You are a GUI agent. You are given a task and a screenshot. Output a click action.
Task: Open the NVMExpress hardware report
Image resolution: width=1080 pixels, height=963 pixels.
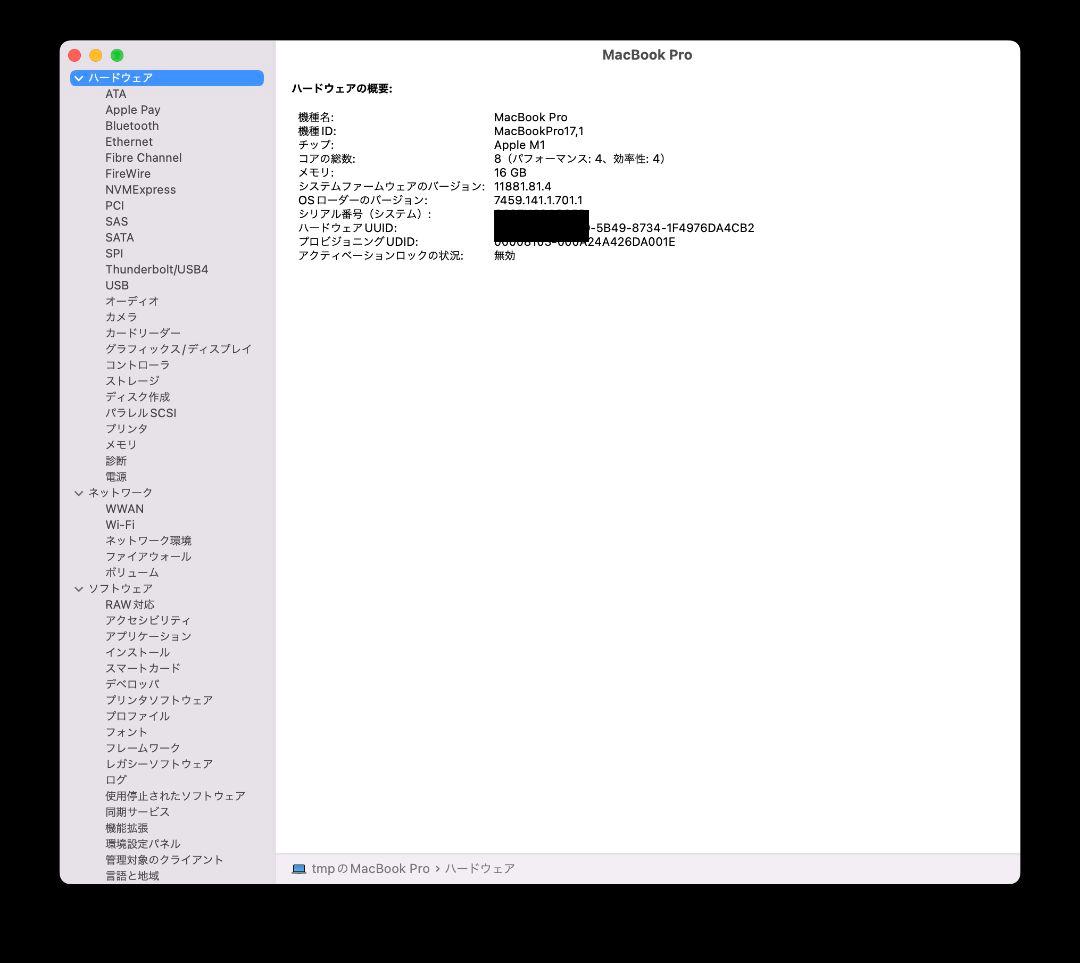point(140,189)
